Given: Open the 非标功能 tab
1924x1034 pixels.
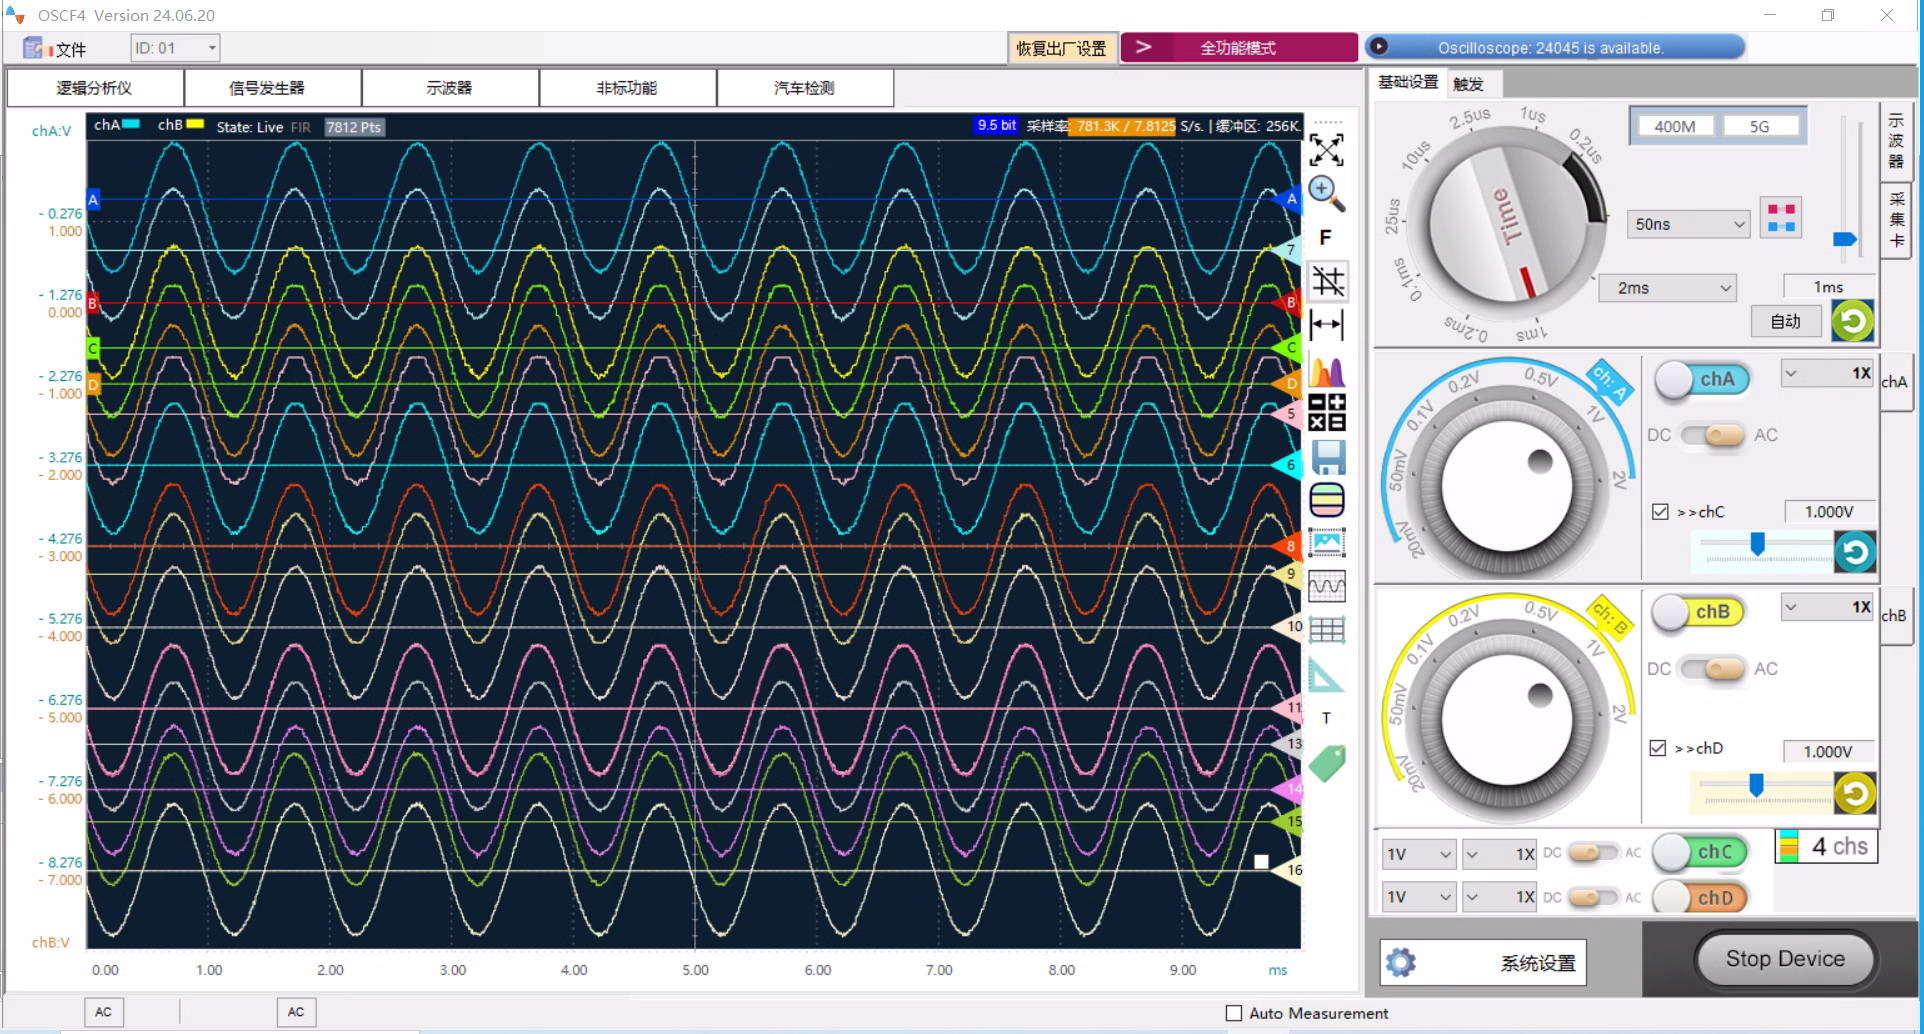Looking at the screenshot, I should [628, 88].
